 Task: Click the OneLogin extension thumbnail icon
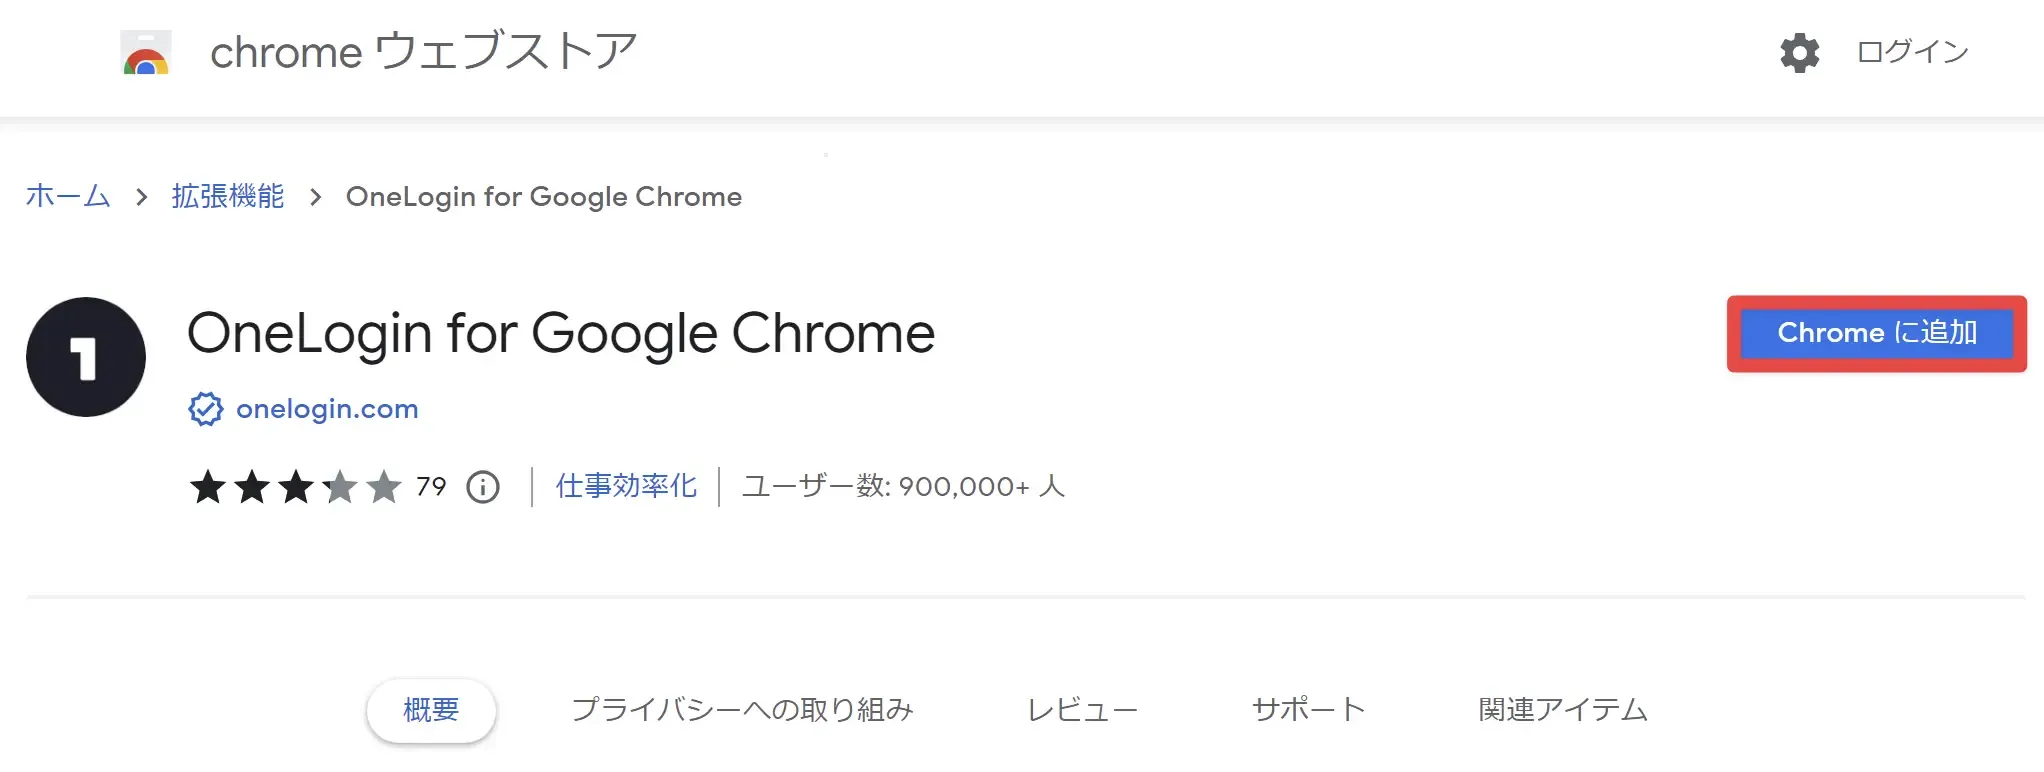(x=87, y=356)
